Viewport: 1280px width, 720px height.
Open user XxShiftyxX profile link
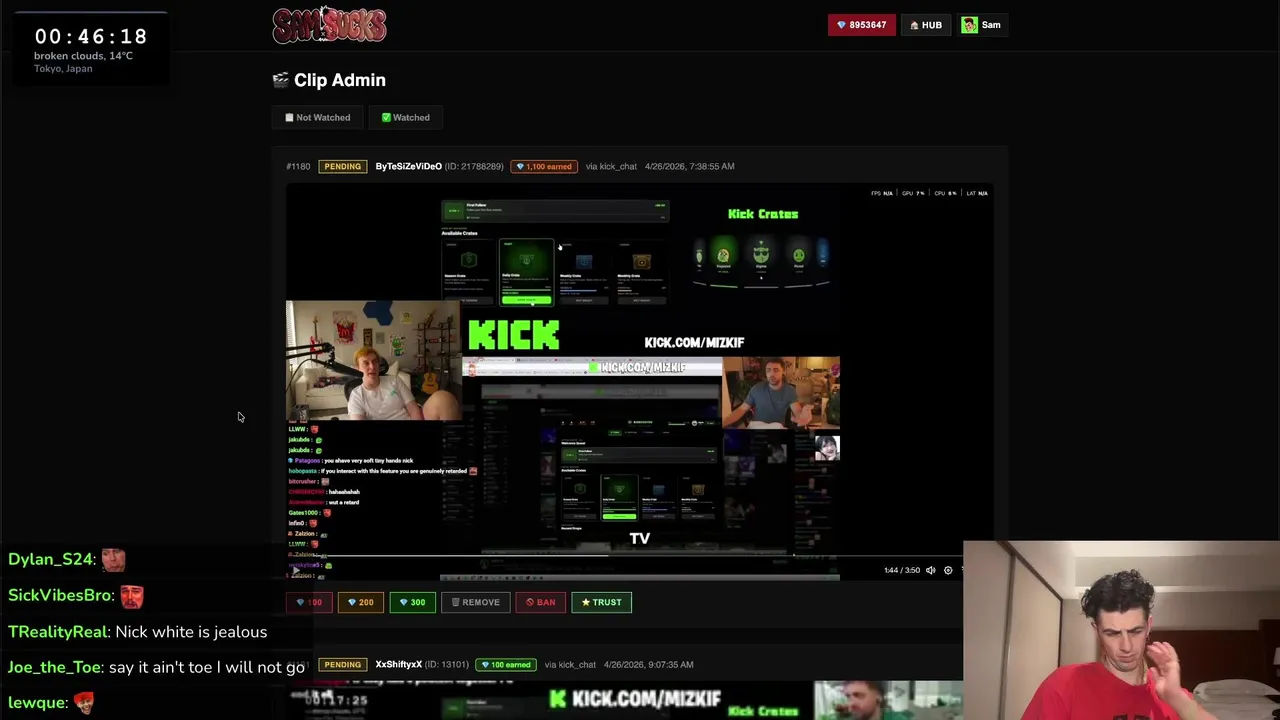(398, 664)
